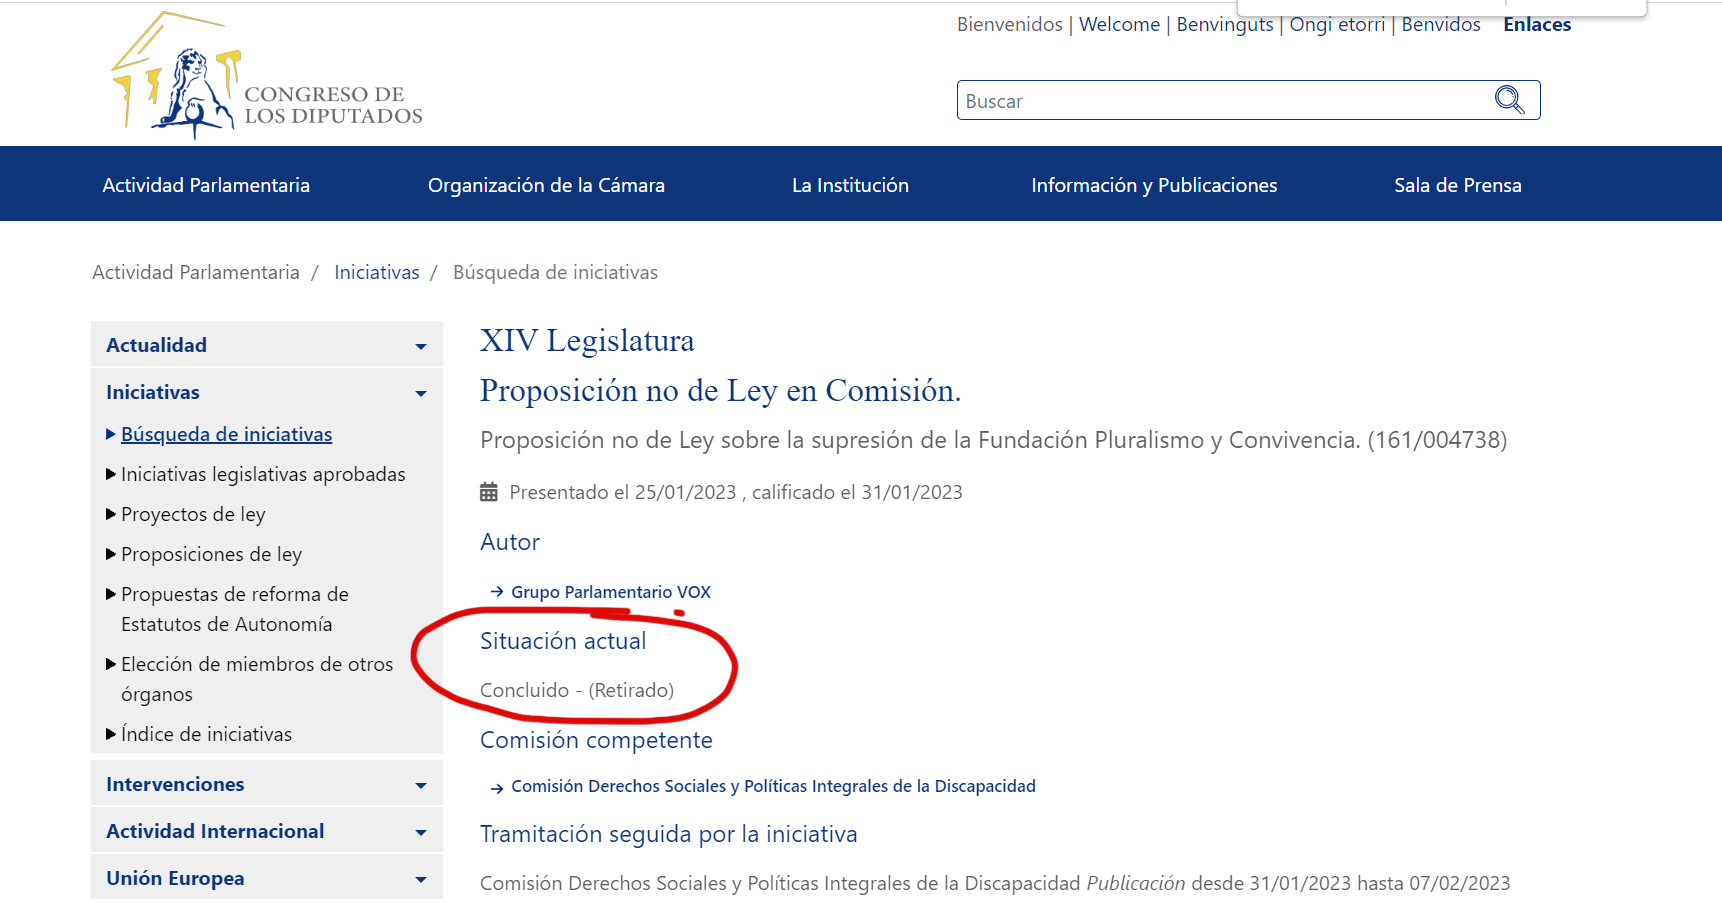The width and height of the screenshot is (1722, 903).
Task: Click the Grupo Parlamentario VOX link
Action: 610,592
